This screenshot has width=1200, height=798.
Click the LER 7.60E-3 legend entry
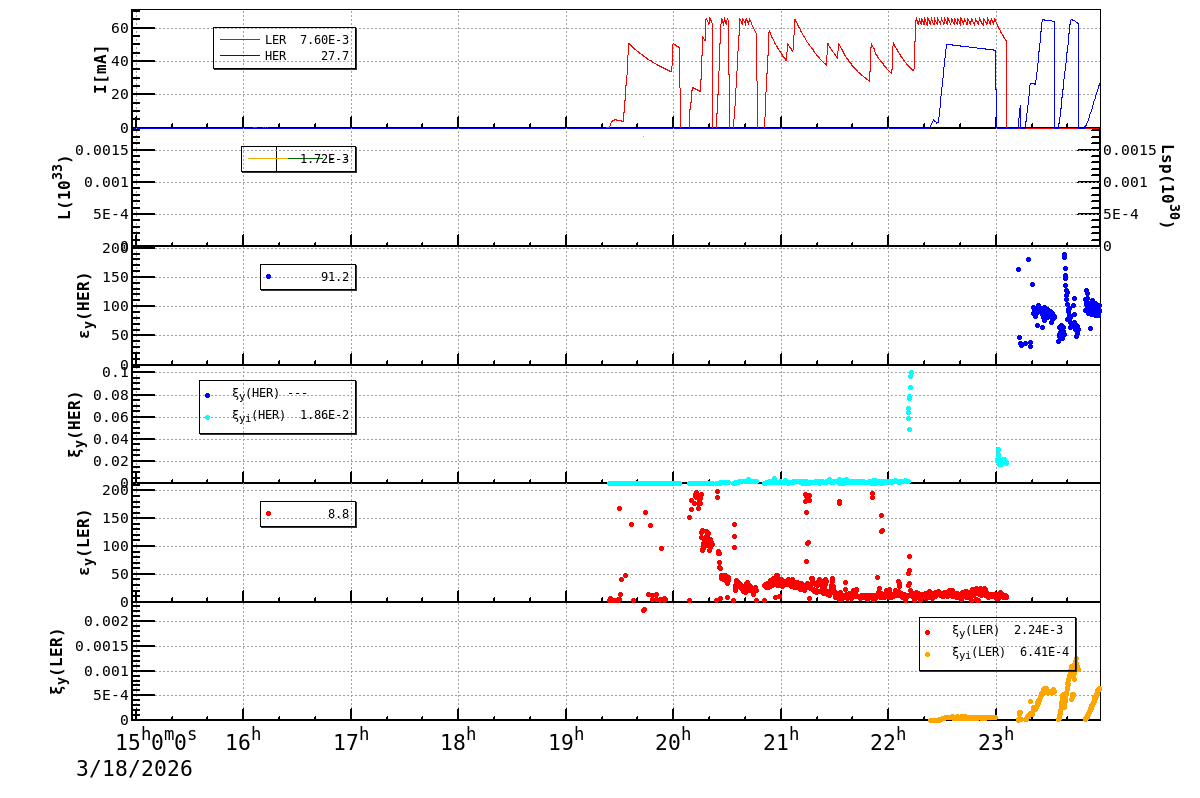(284, 40)
